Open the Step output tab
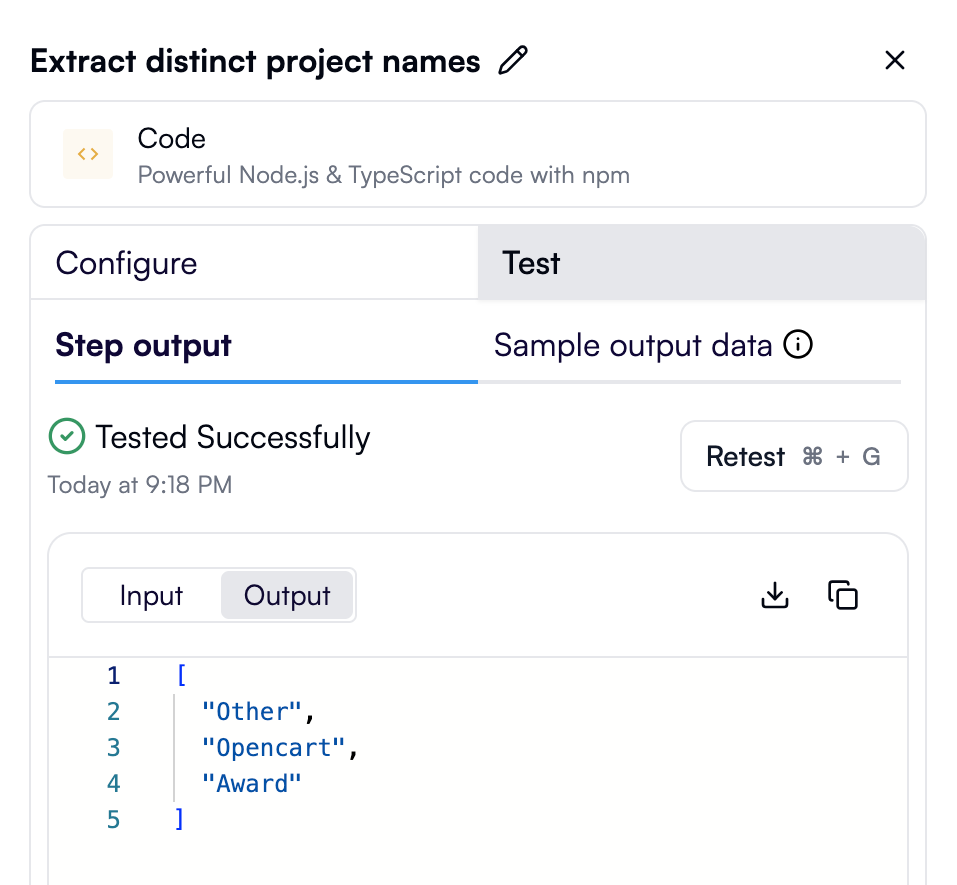 pos(144,346)
